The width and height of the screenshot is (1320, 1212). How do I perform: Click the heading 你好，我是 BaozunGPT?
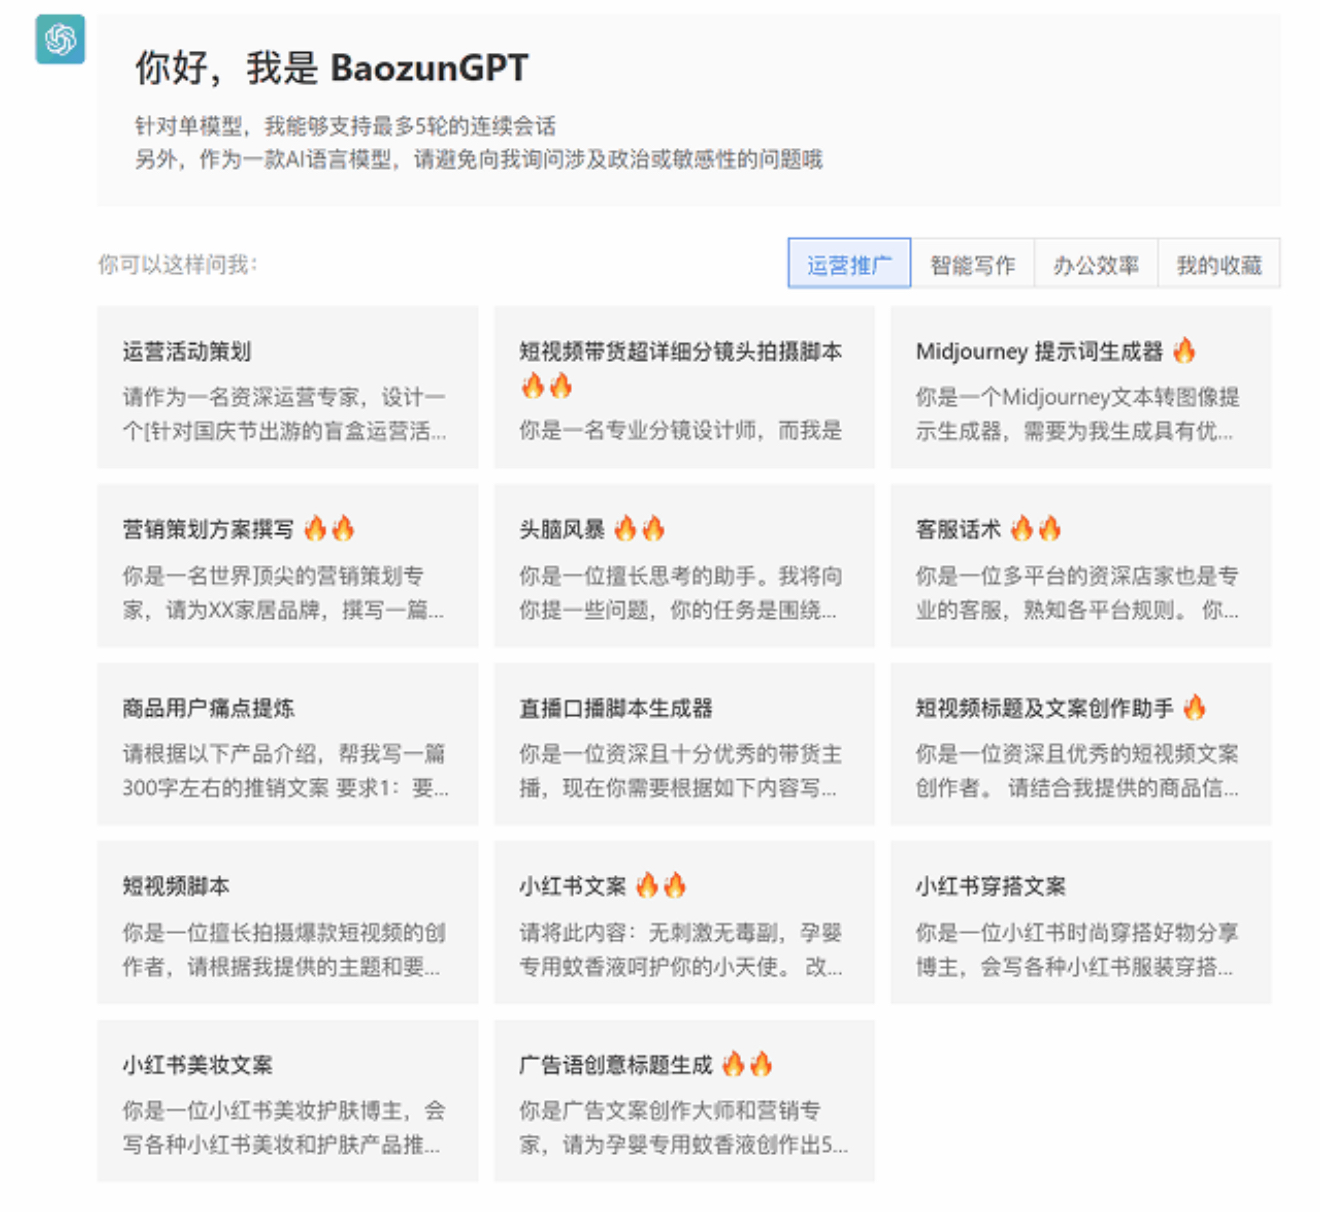(x=332, y=68)
